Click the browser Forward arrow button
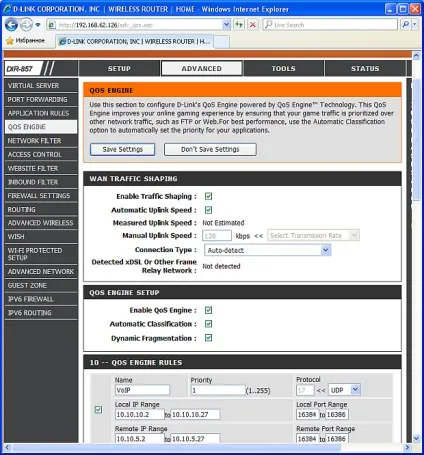 point(26,25)
